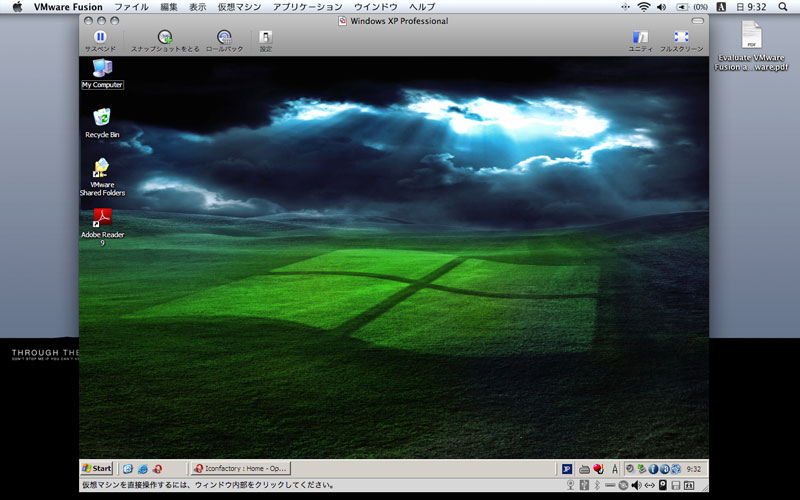Open the Settings (設定) toolbar icon

tap(265, 37)
